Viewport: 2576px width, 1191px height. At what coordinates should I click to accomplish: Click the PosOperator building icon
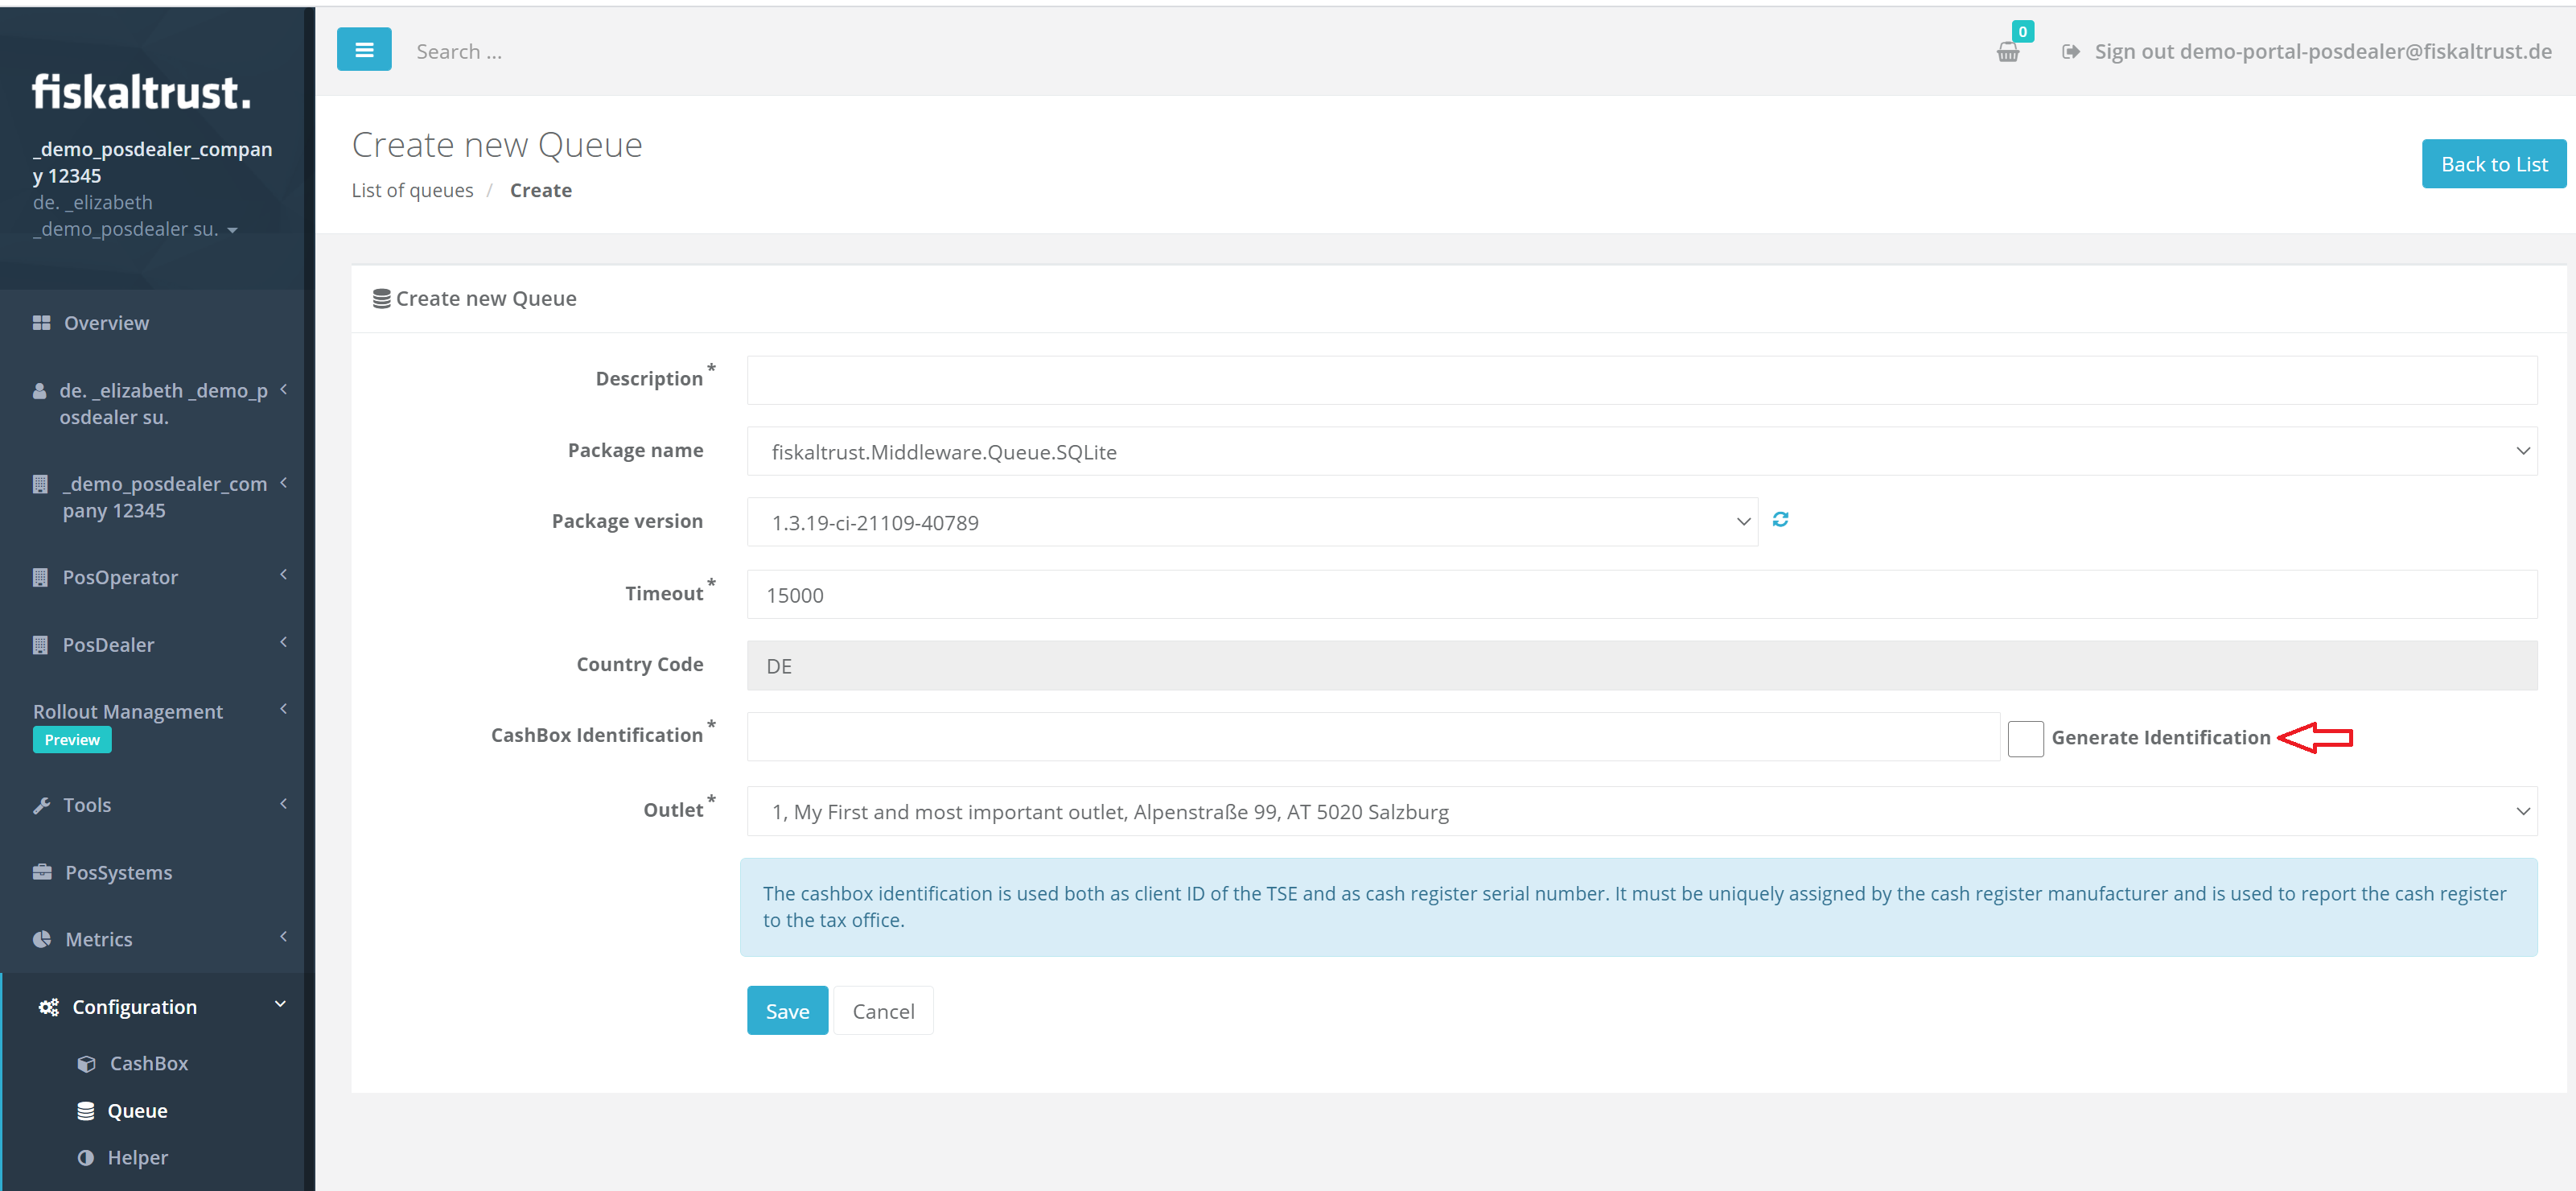[x=40, y=578]
